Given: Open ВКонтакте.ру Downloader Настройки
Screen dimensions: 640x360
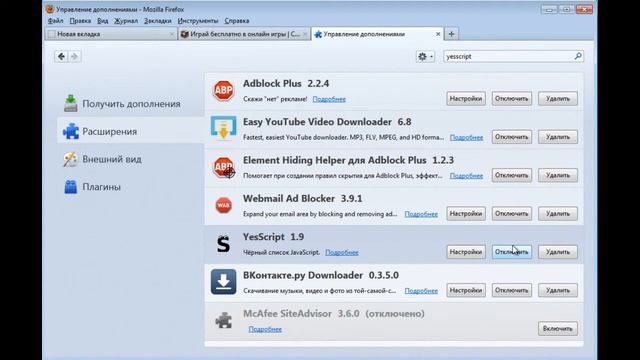Looking at the screenshot, I should 466,290.
